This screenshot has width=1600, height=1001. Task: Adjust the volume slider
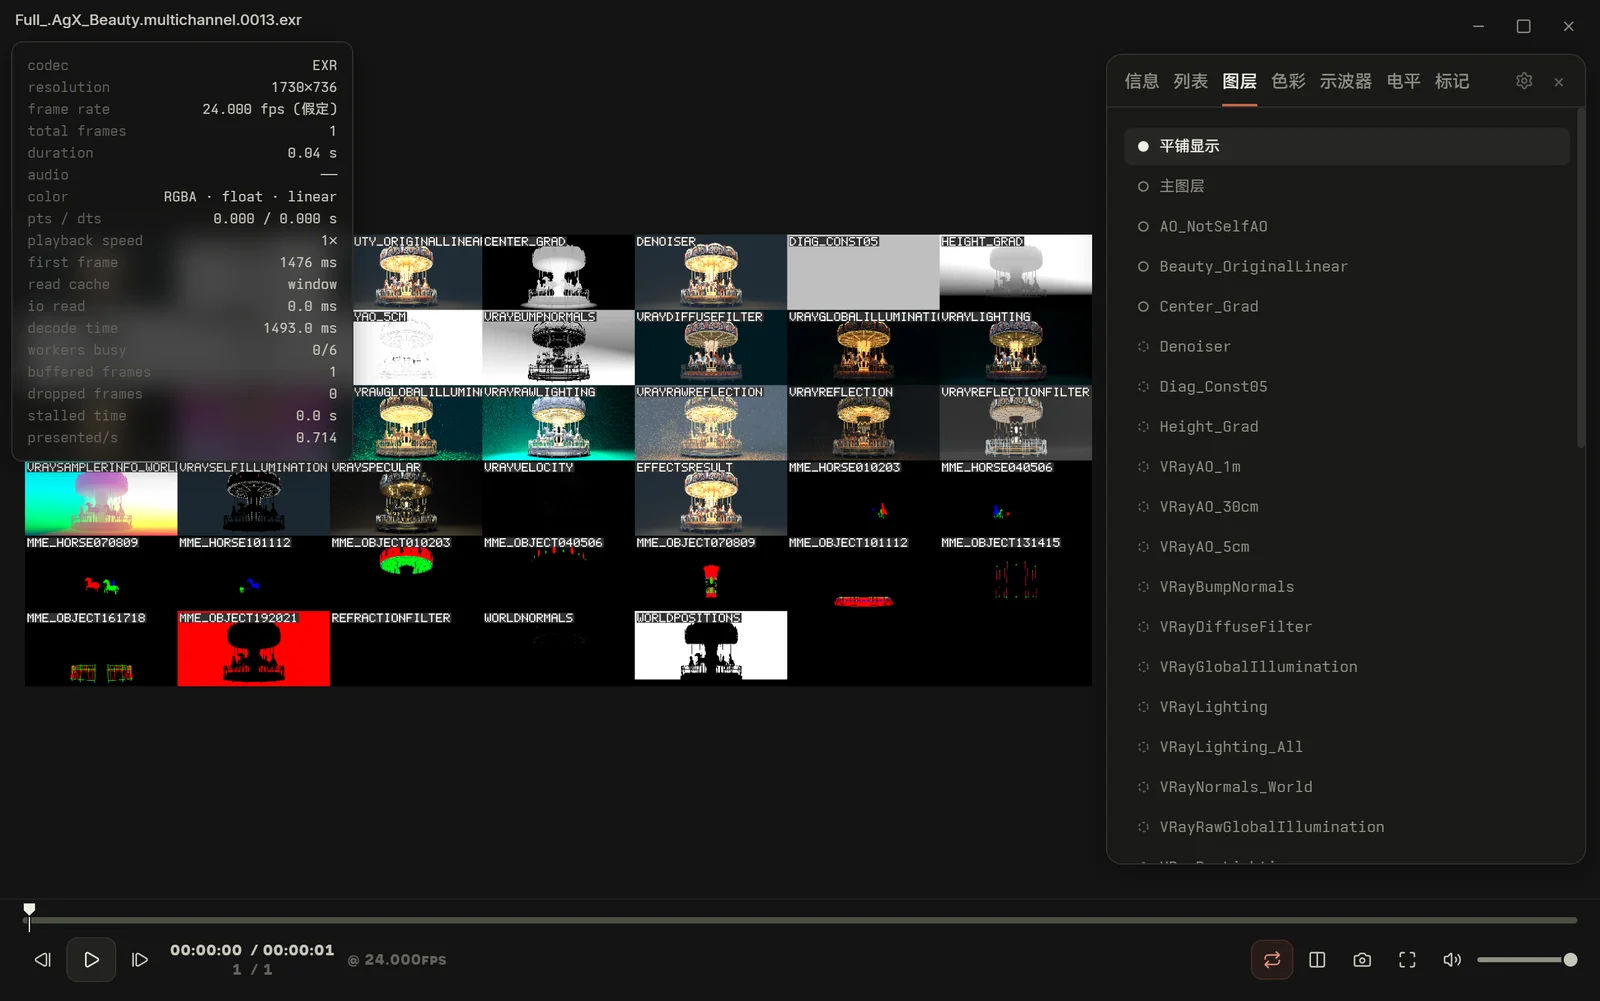(x=1527, y=960)
